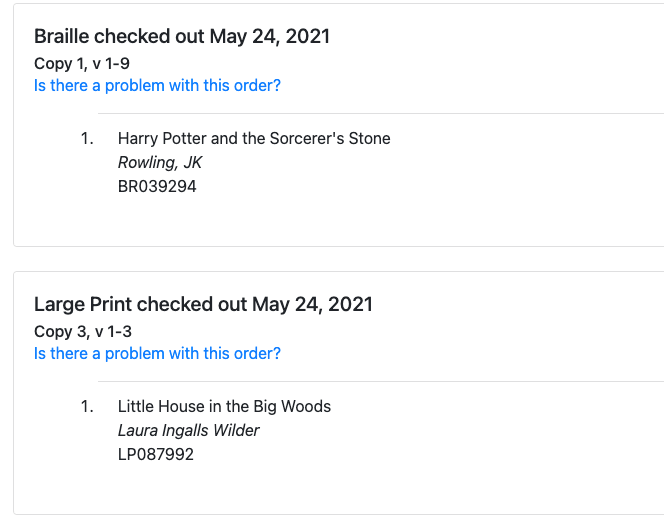Click the Little House in the Big Woods title

point(224,407)
